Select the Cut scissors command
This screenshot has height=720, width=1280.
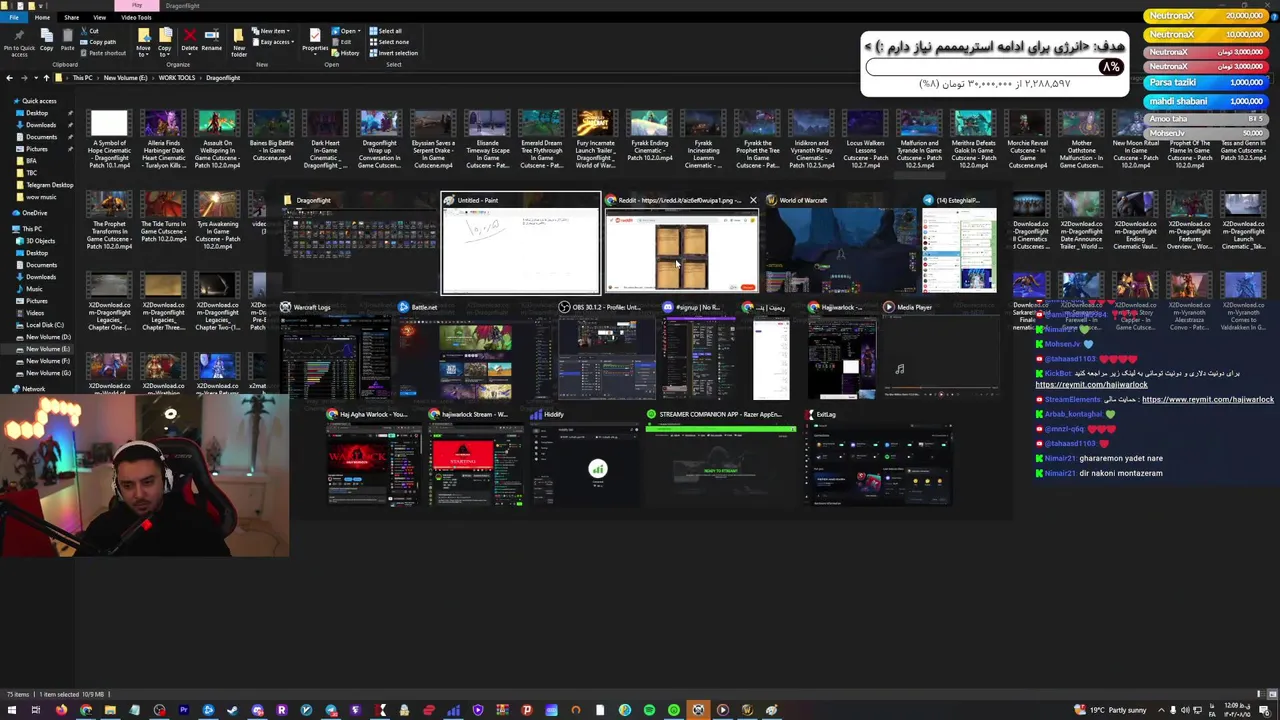[x=90, y=31]
